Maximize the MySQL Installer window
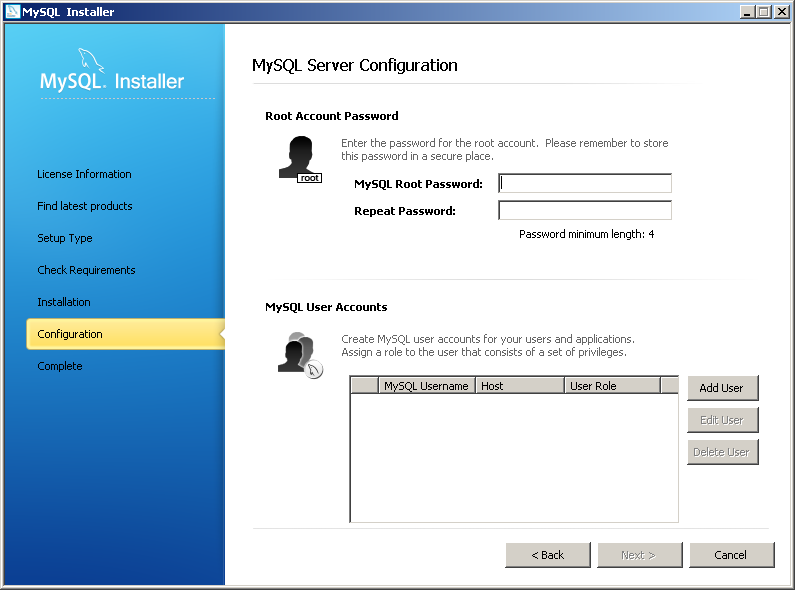The width and height of the screenshot is (795, 590). click(x=763, y=12)
